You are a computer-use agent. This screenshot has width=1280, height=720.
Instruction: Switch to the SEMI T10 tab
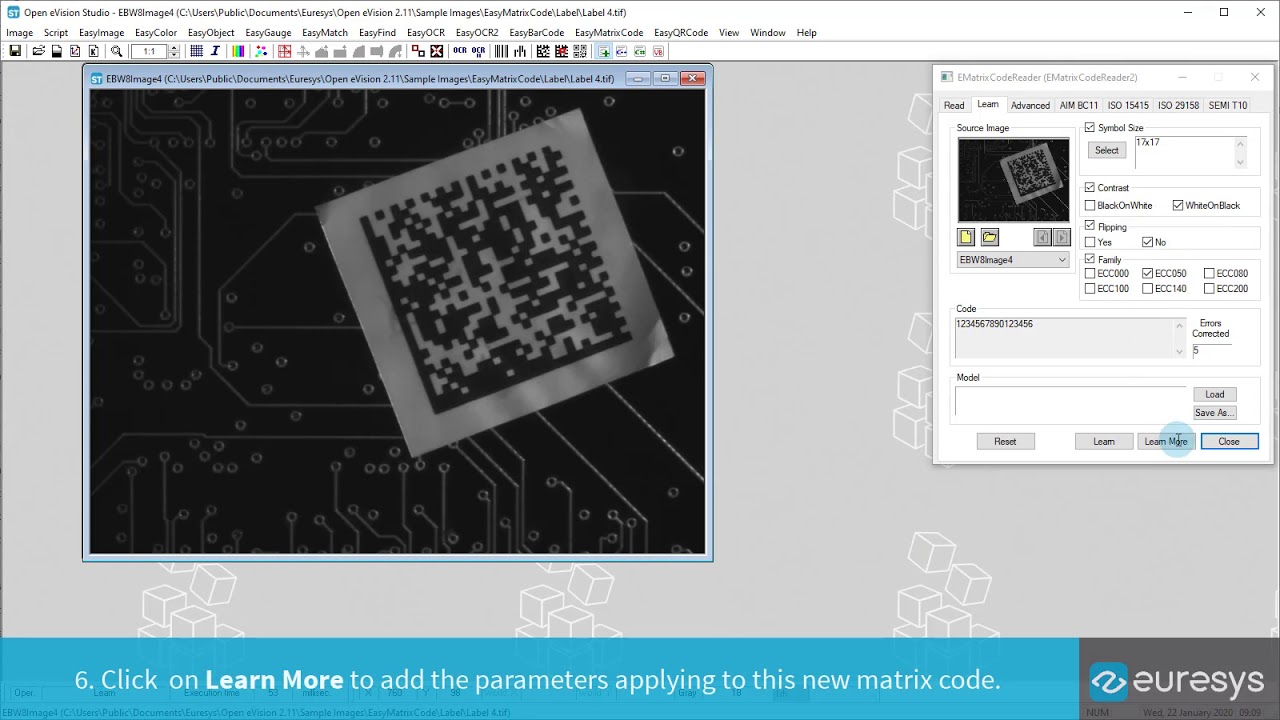point(1228,105)
